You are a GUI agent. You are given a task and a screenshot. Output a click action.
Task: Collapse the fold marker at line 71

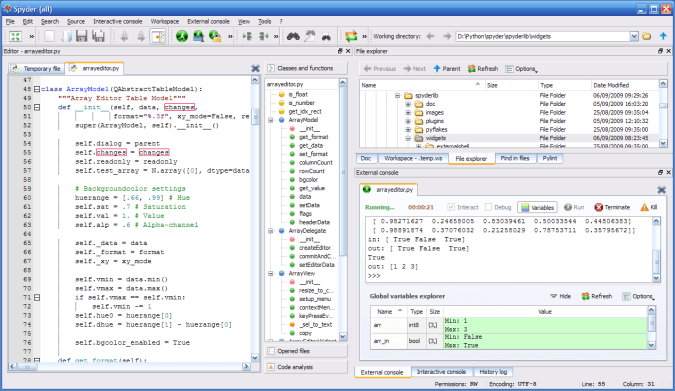(x=37, y=298)
